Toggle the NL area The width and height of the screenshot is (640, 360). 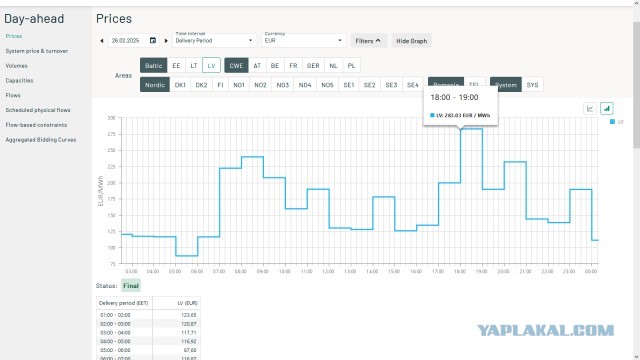pyautogui.click(x=333, y=65)
